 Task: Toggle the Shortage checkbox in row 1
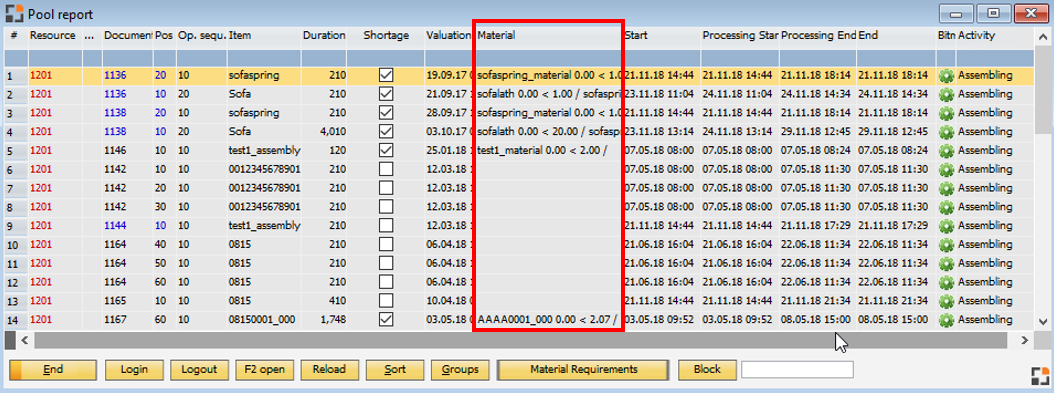click(x=386, y=76)
